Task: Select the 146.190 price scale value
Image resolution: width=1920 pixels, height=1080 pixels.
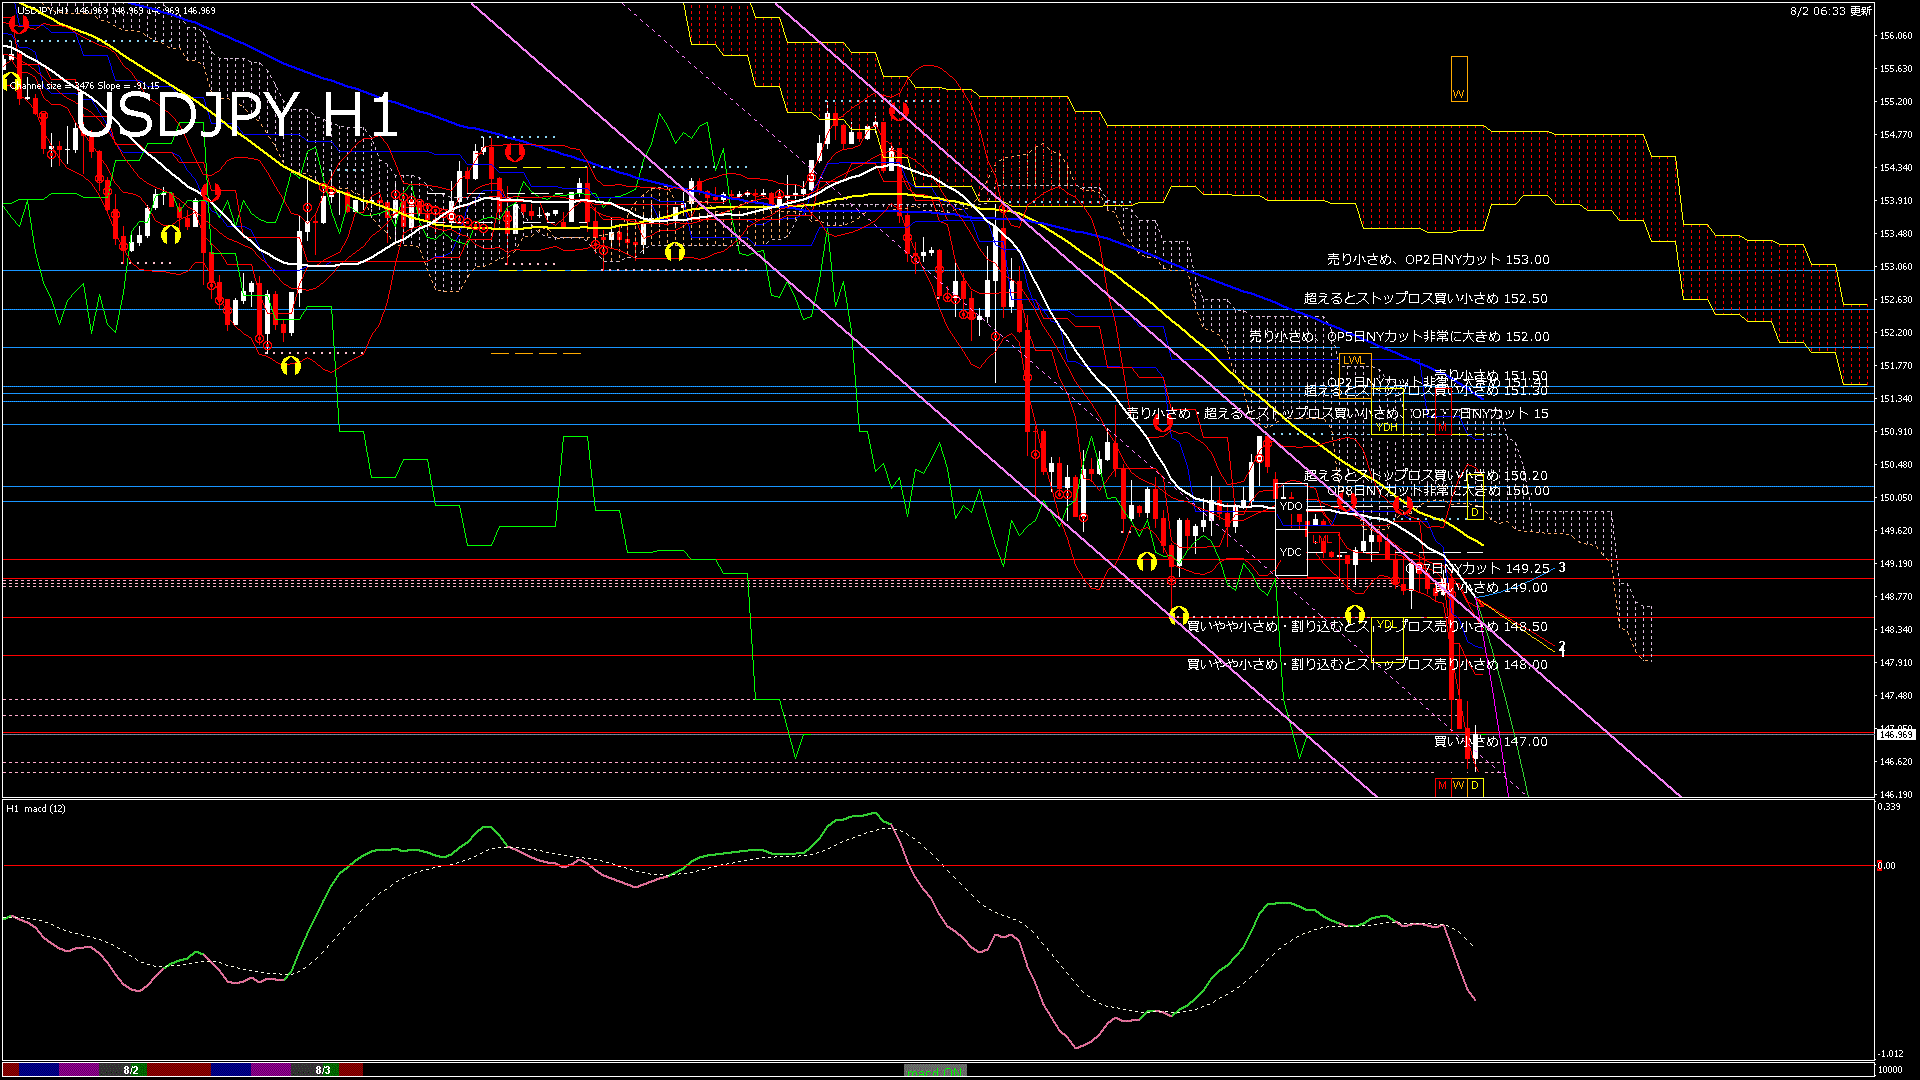Action: pos(1896,795)
